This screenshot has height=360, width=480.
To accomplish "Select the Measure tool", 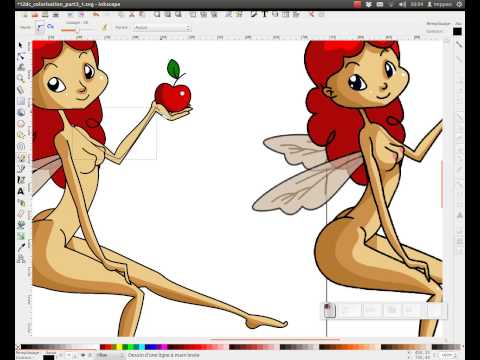I will coord(21,90).
